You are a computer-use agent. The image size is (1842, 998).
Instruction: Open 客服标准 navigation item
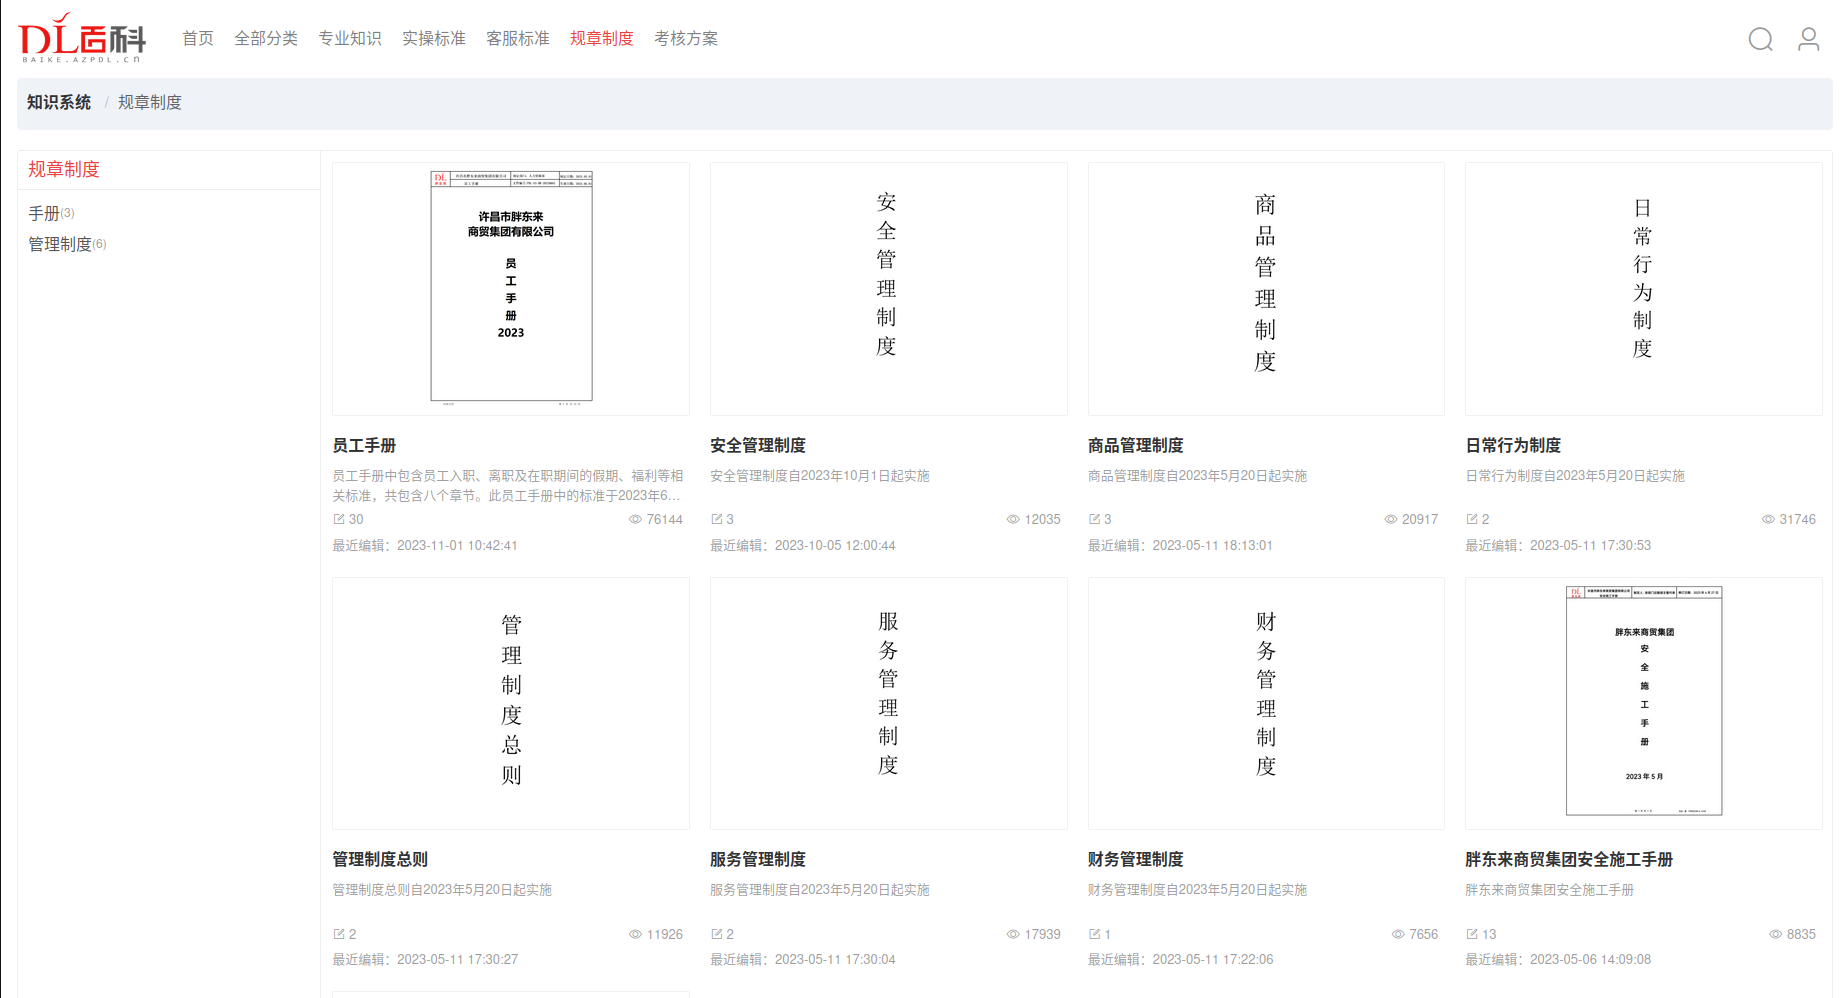pos(518,38)
